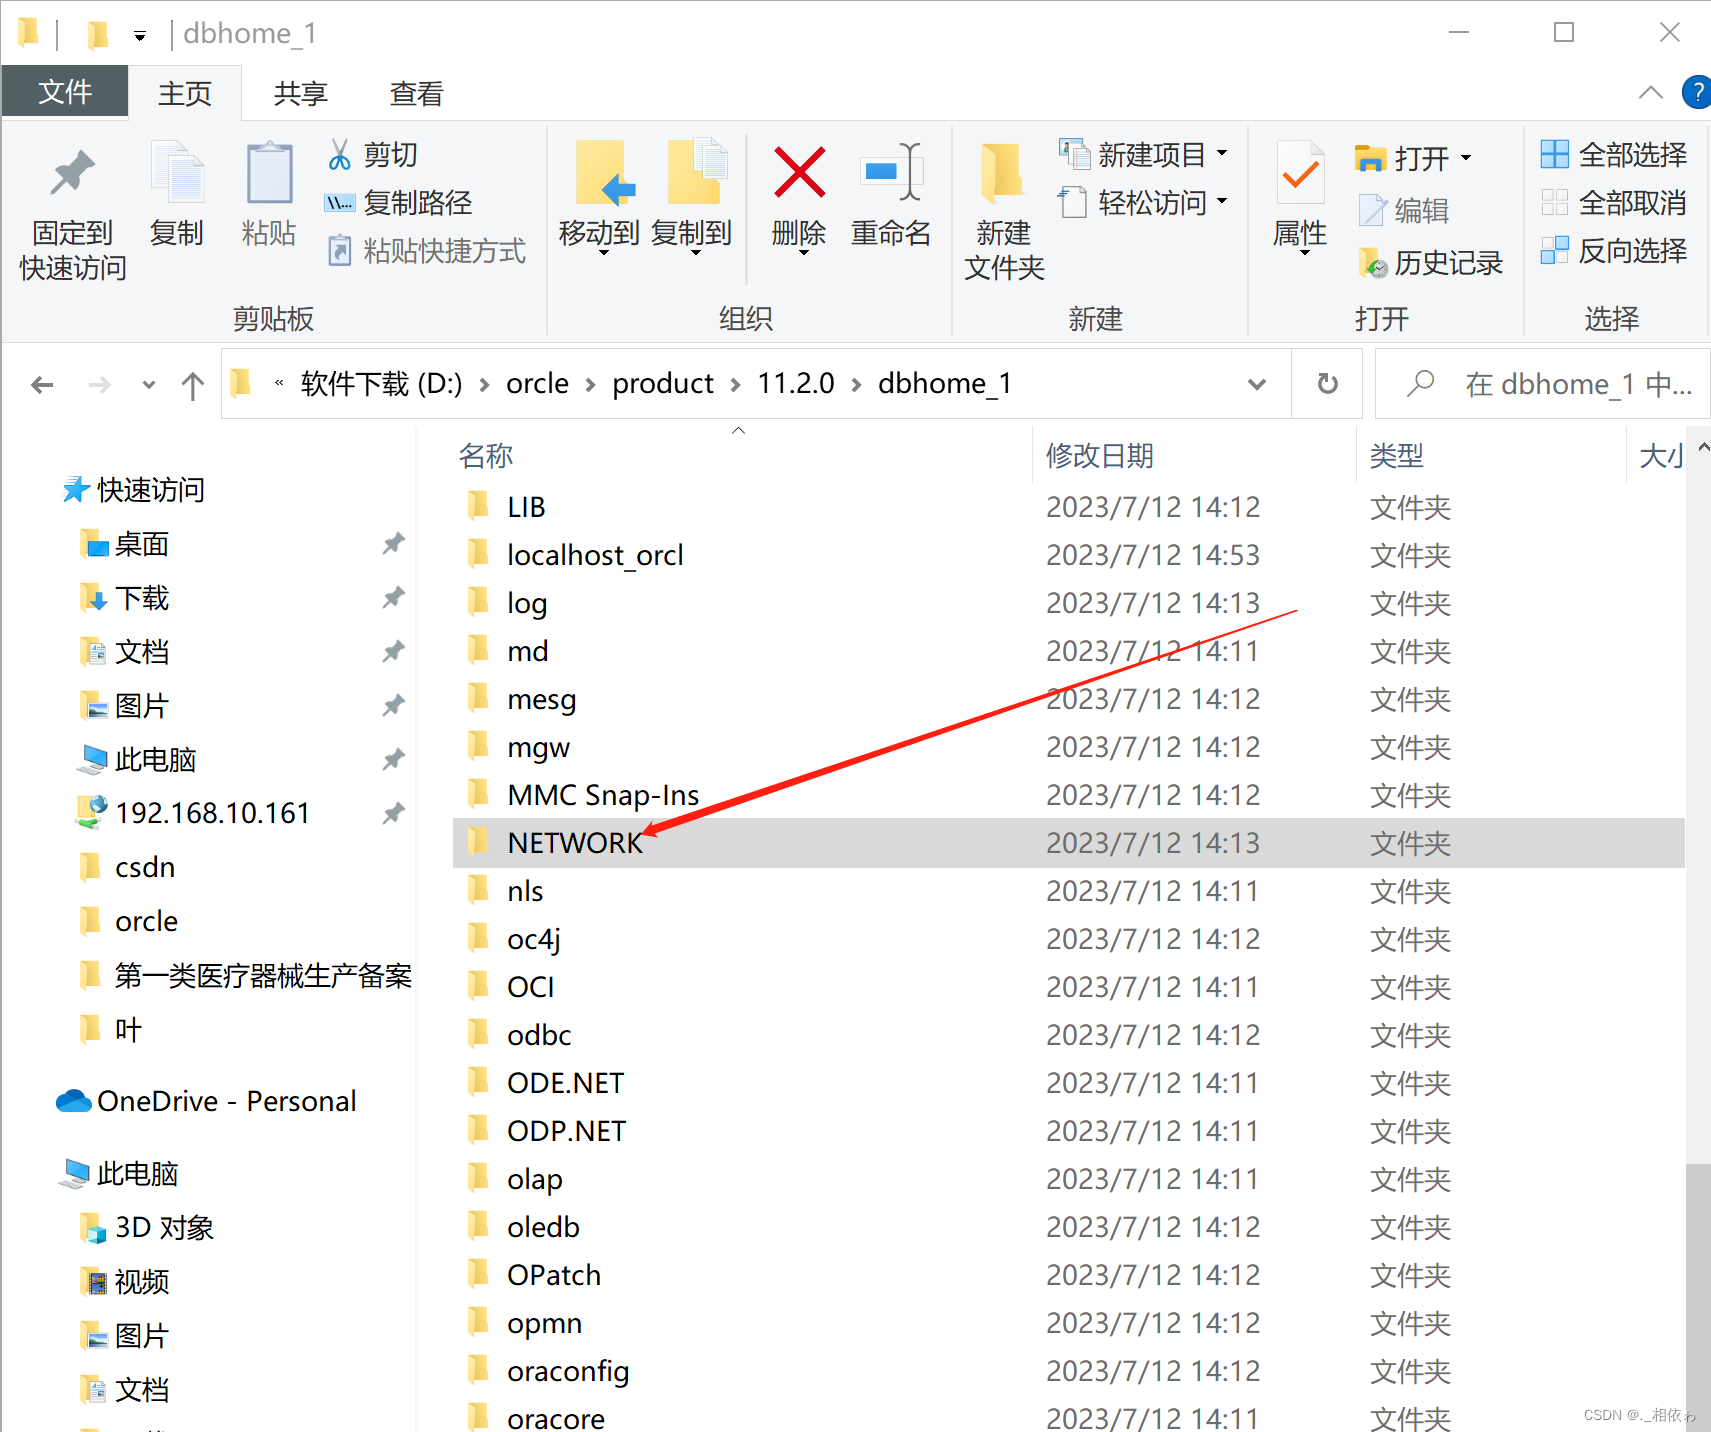Switch to the View tab
Screen dimensions: 1711x1432
point(417,93)
